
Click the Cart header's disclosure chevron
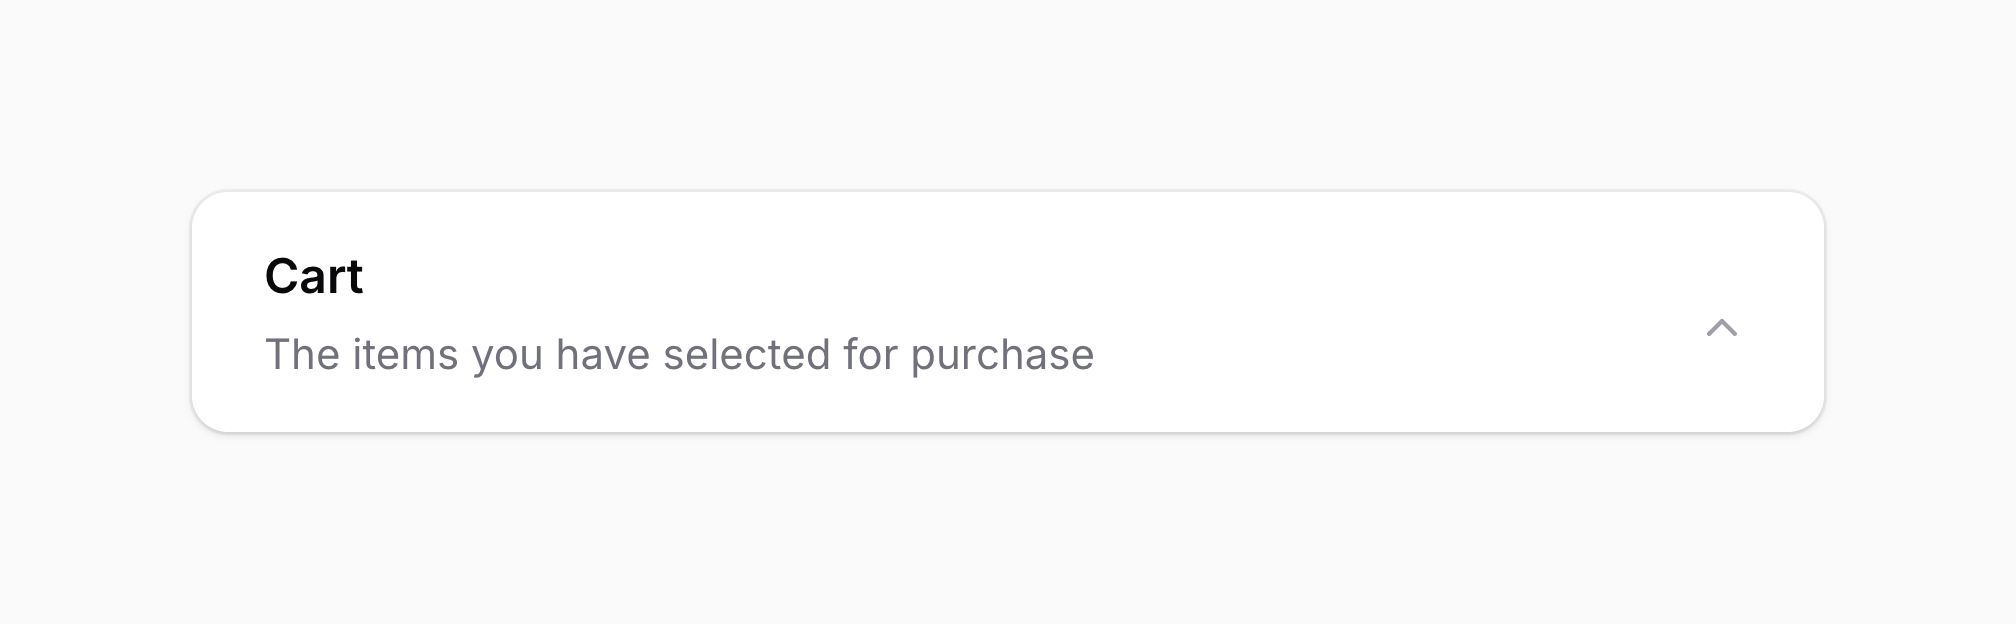(1721, 328)
